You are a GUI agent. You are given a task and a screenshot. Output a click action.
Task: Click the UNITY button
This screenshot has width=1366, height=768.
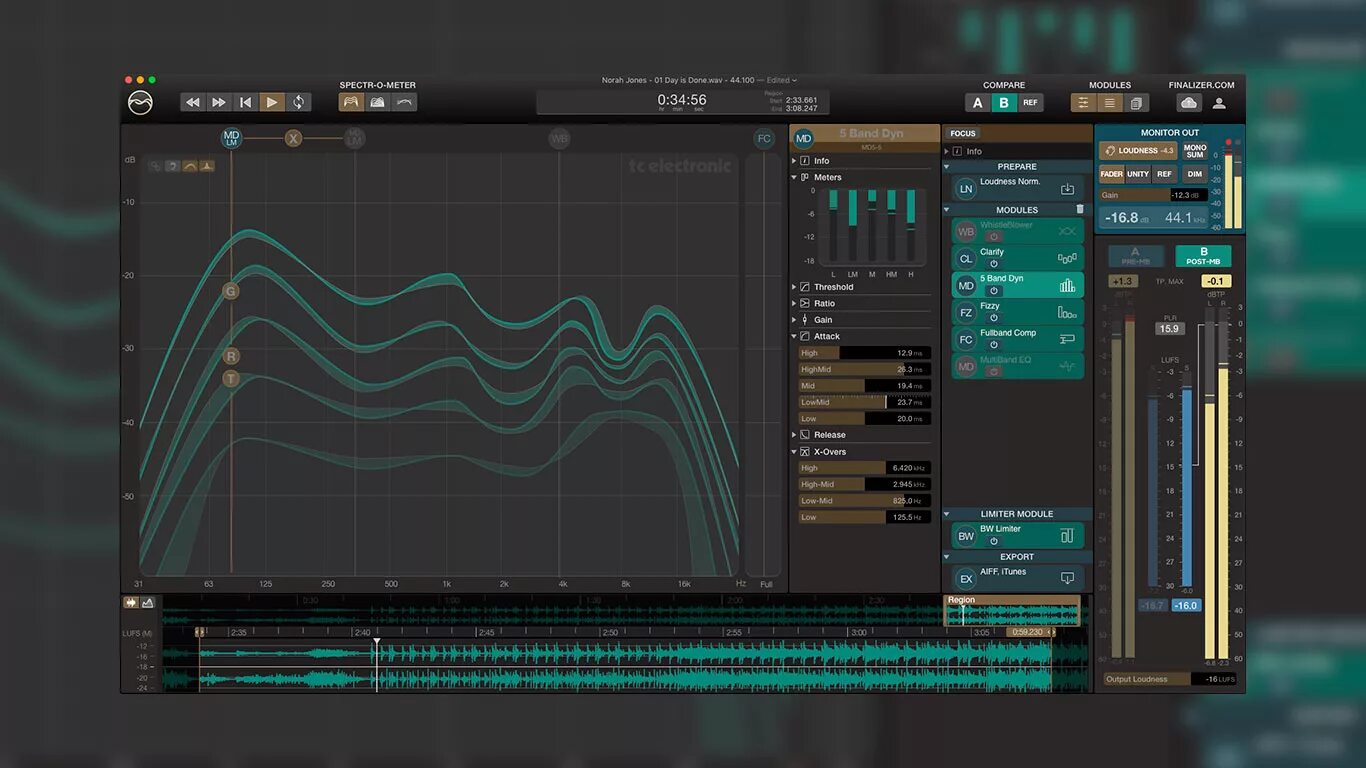(x=1138, y=174)
